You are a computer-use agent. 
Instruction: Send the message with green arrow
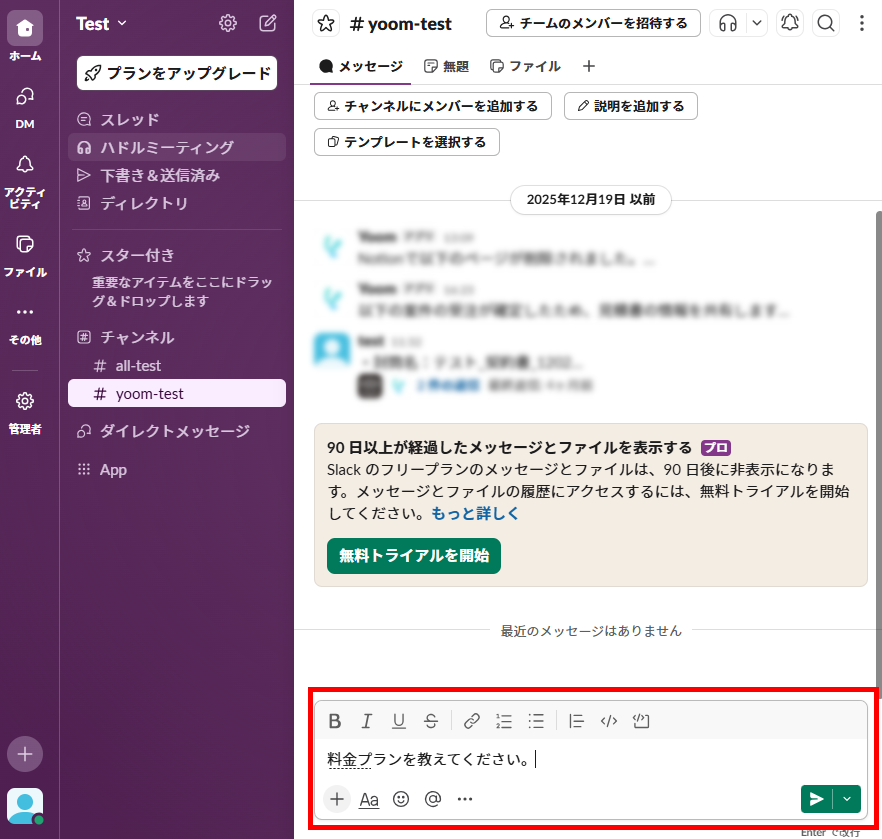click(817, 799)
